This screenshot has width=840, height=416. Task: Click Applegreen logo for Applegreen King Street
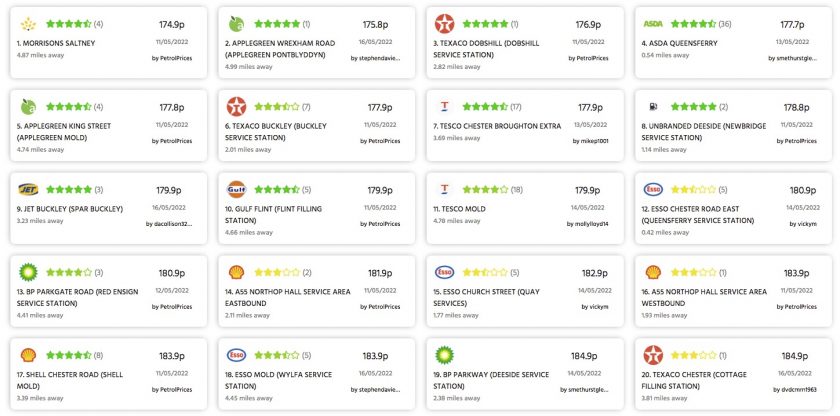pos(28,107)
